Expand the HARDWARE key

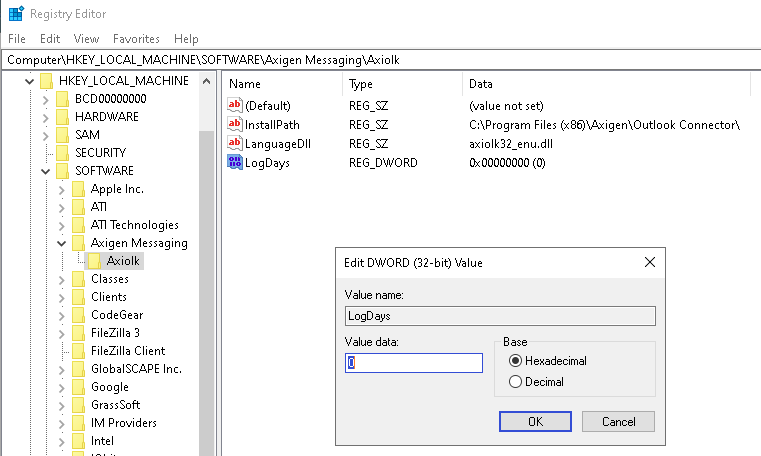click(46, 117)
